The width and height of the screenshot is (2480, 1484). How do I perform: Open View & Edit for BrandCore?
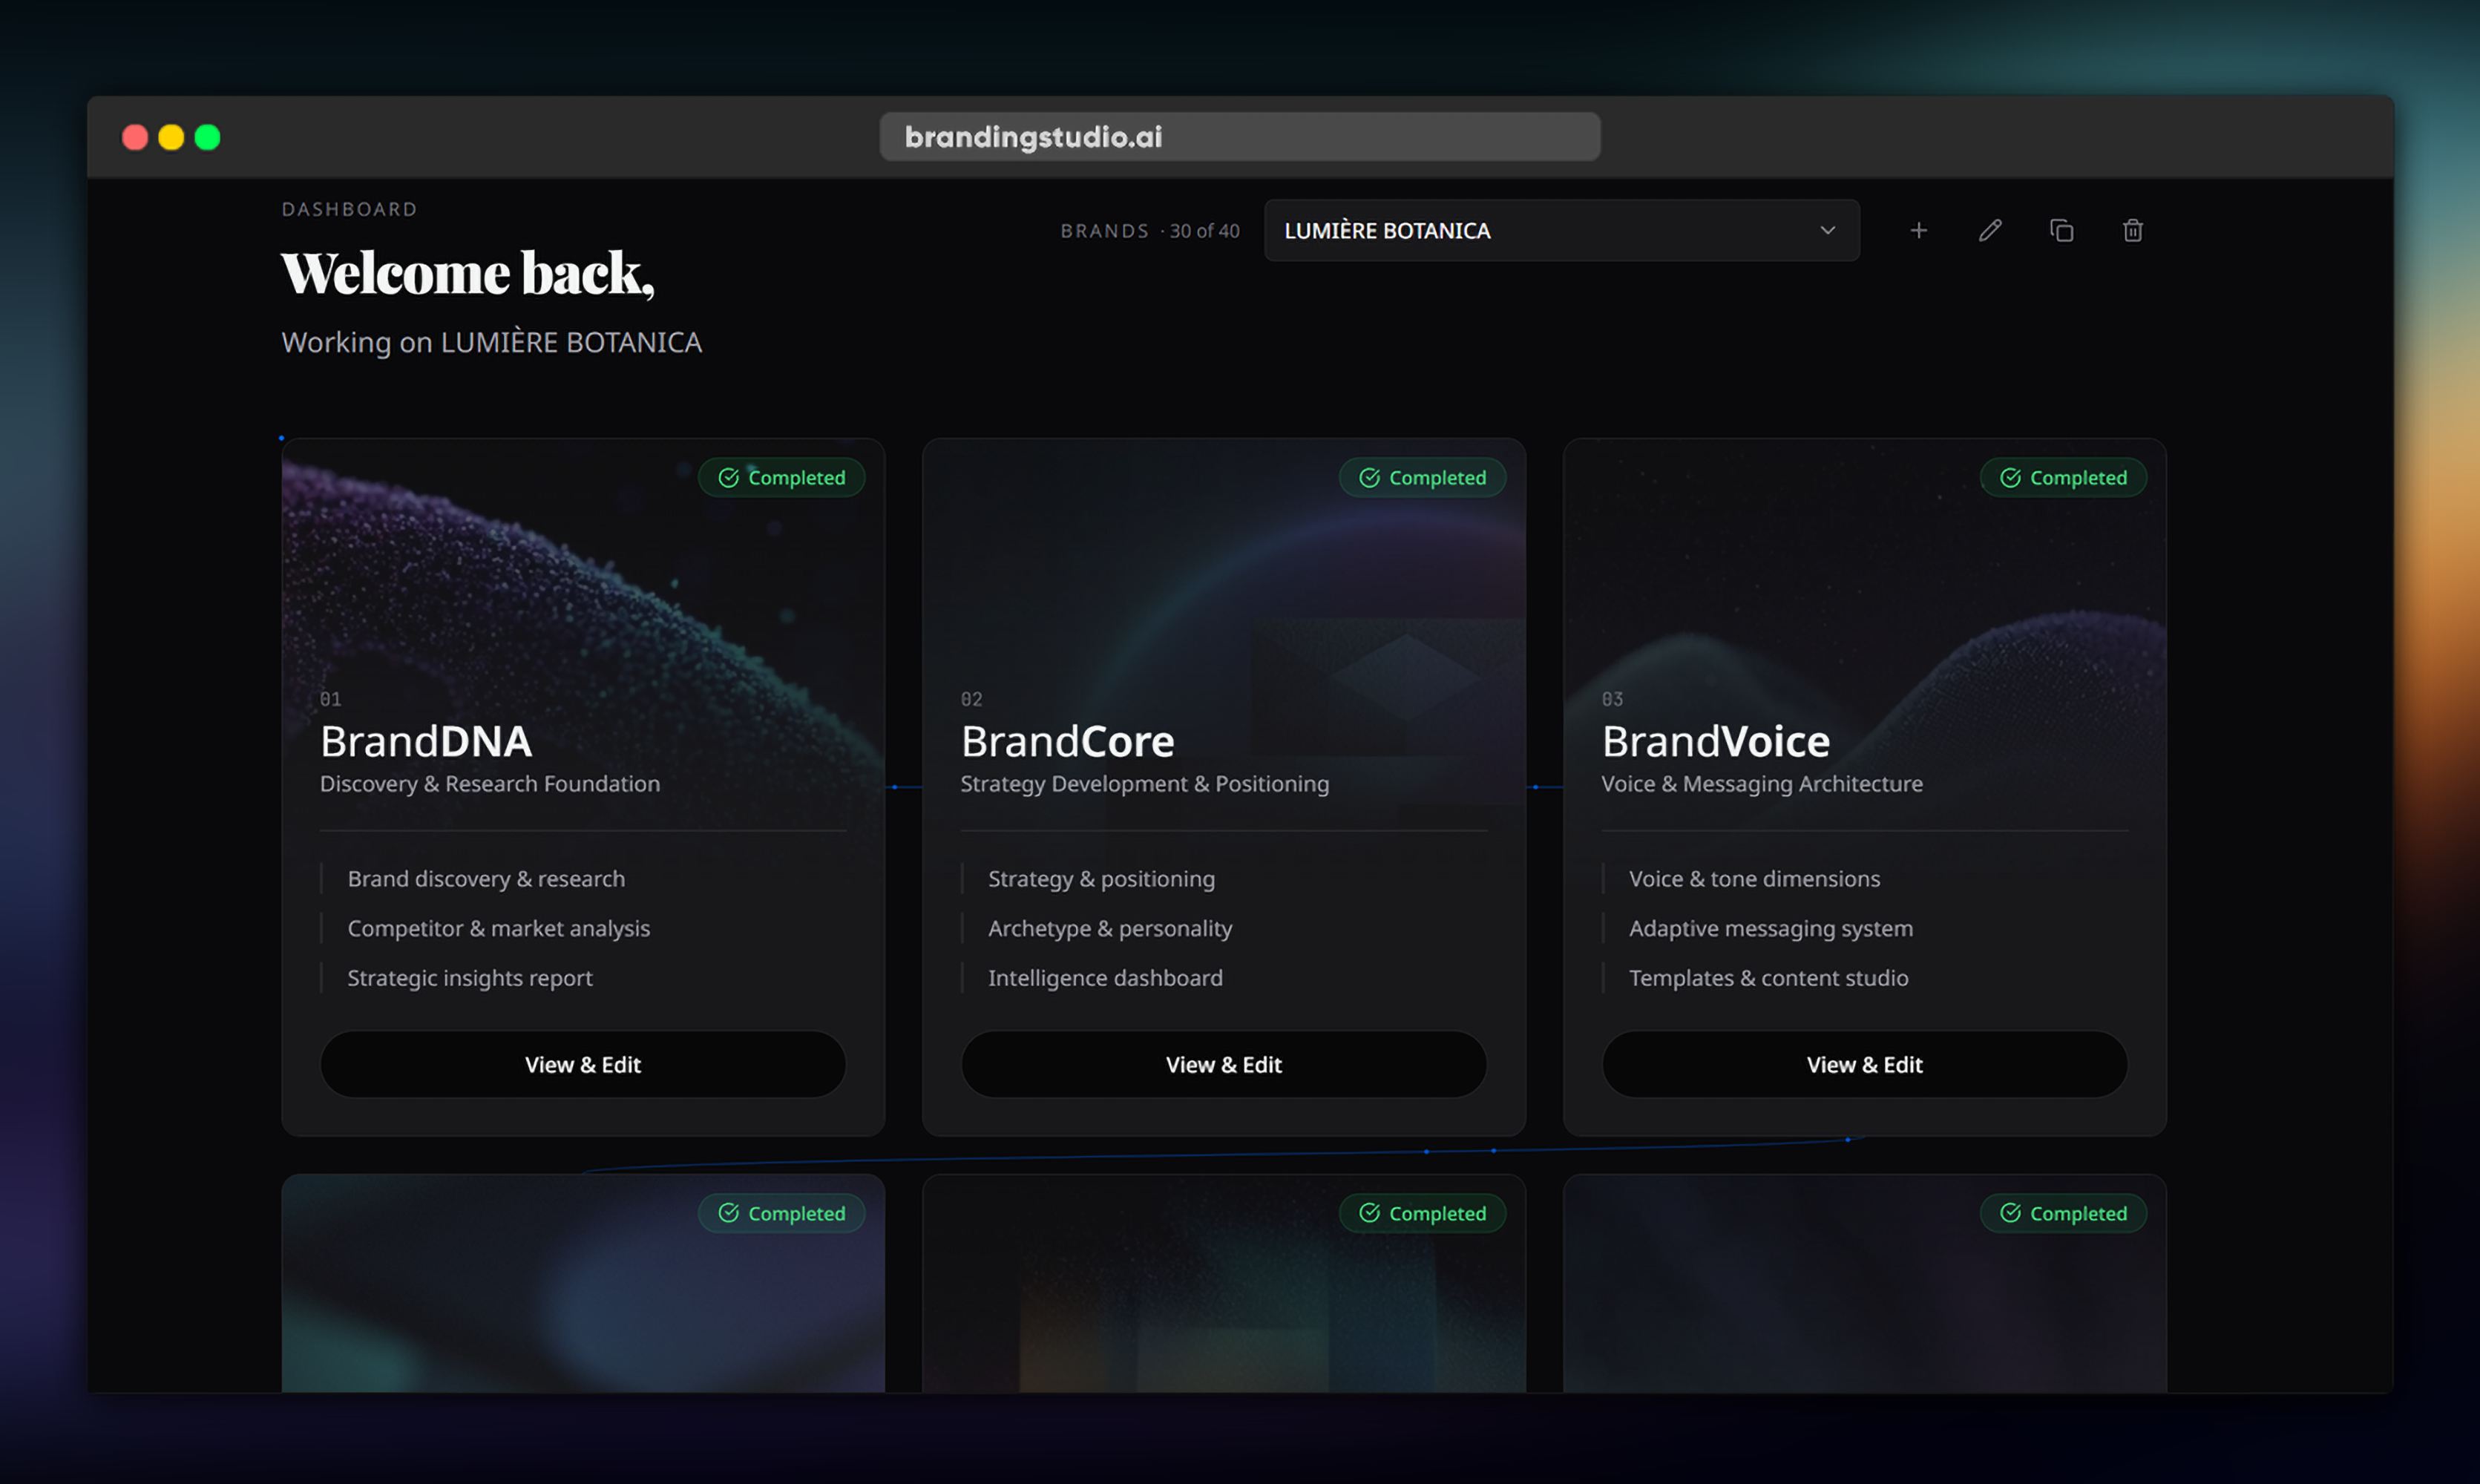pyautogui.click(x=1223, y=1064)
